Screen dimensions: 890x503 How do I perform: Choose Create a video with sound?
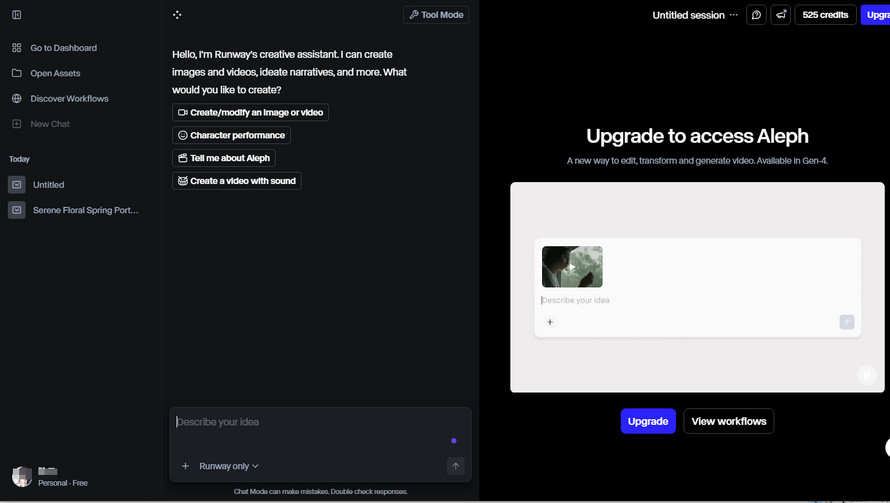pyautogui.click(x=237, y=181)
